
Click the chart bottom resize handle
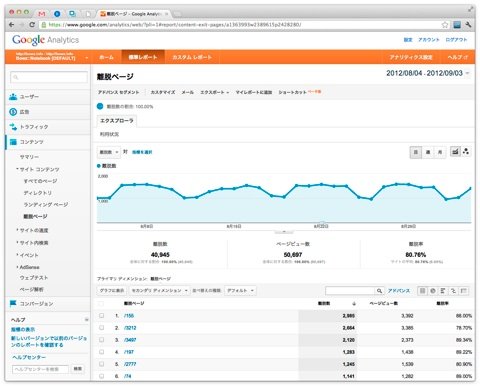point(284,232)
